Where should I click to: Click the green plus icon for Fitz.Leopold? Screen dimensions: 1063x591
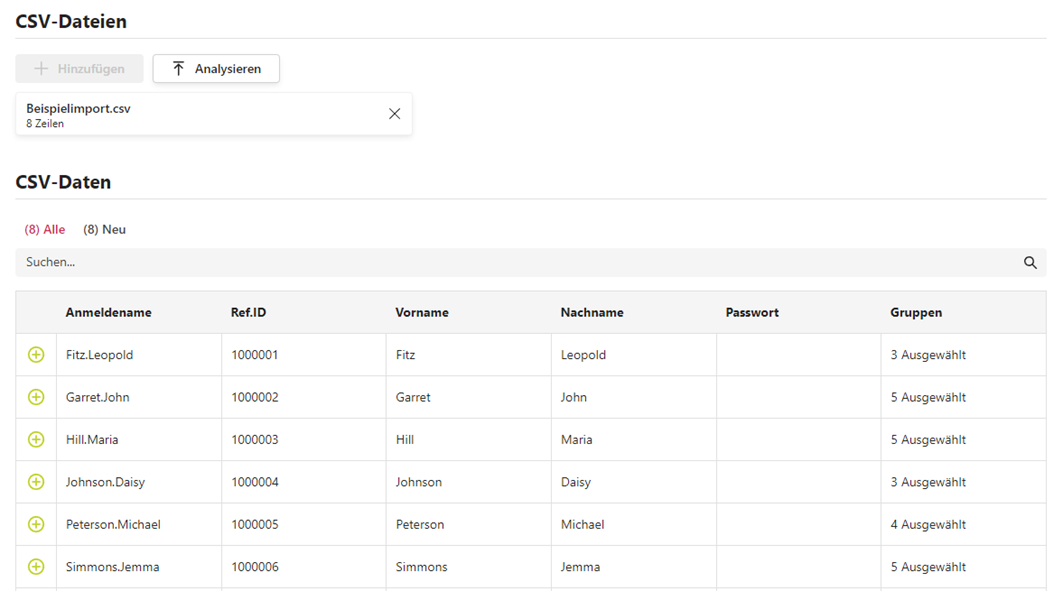coord(36,355)
